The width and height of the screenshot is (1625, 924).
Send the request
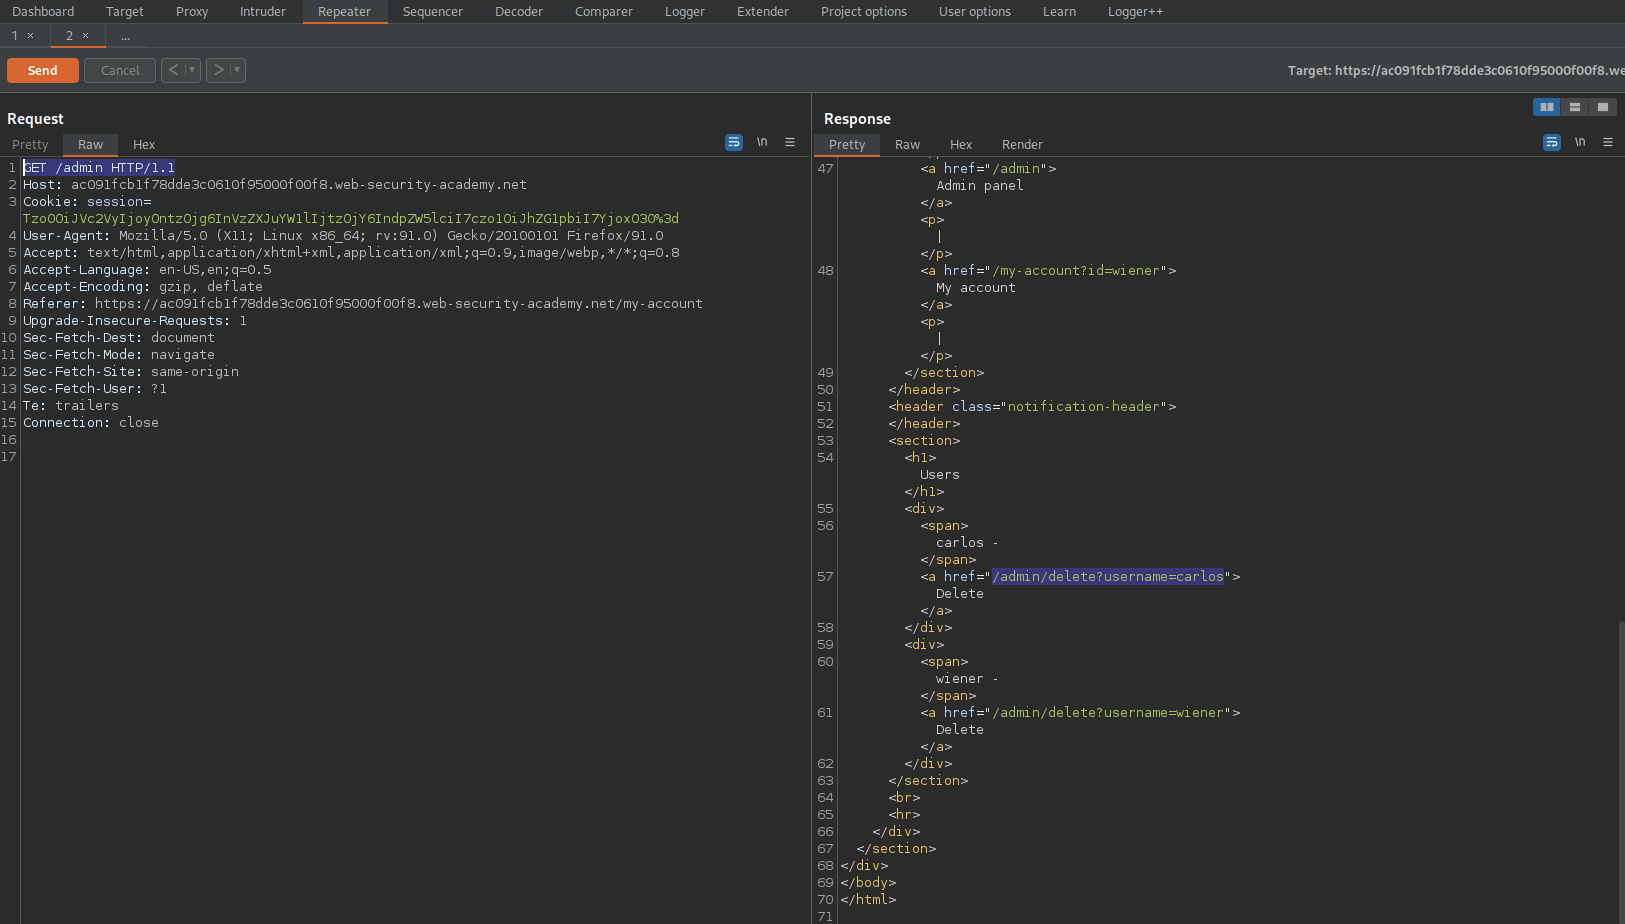click(x=43, y=70)
